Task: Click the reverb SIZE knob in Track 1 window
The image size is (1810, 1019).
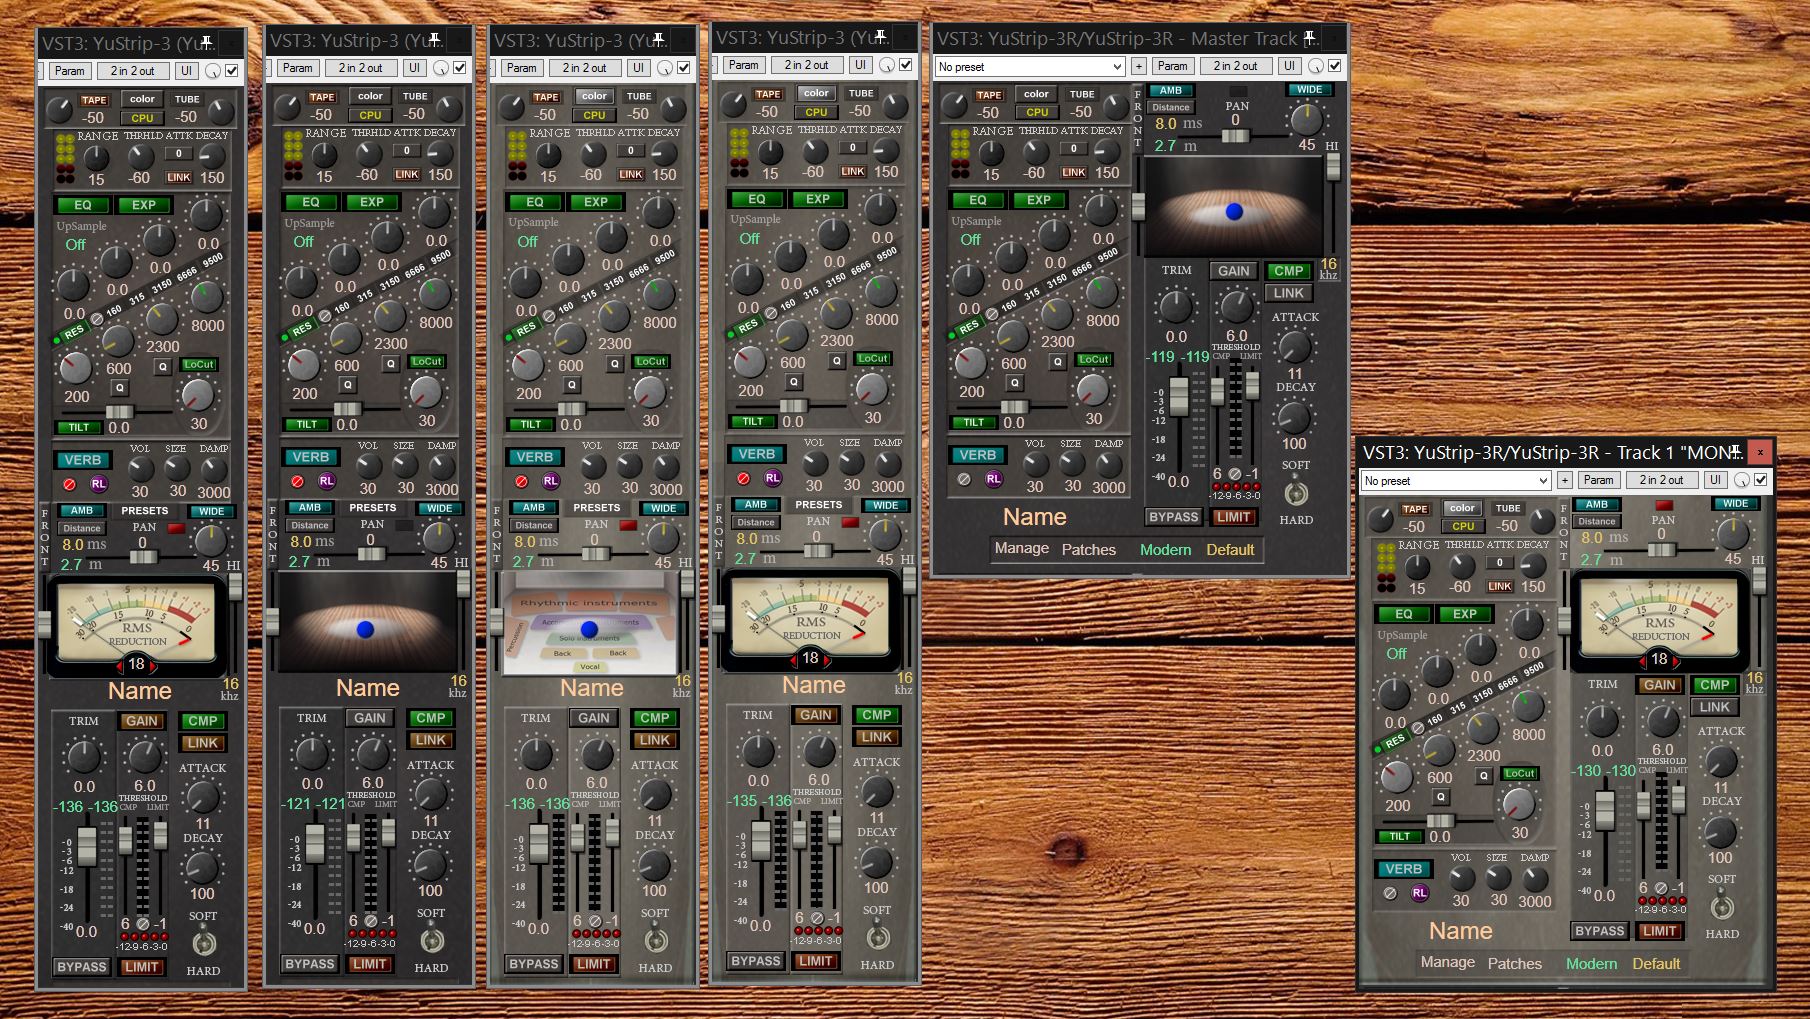Action: 1498,878
